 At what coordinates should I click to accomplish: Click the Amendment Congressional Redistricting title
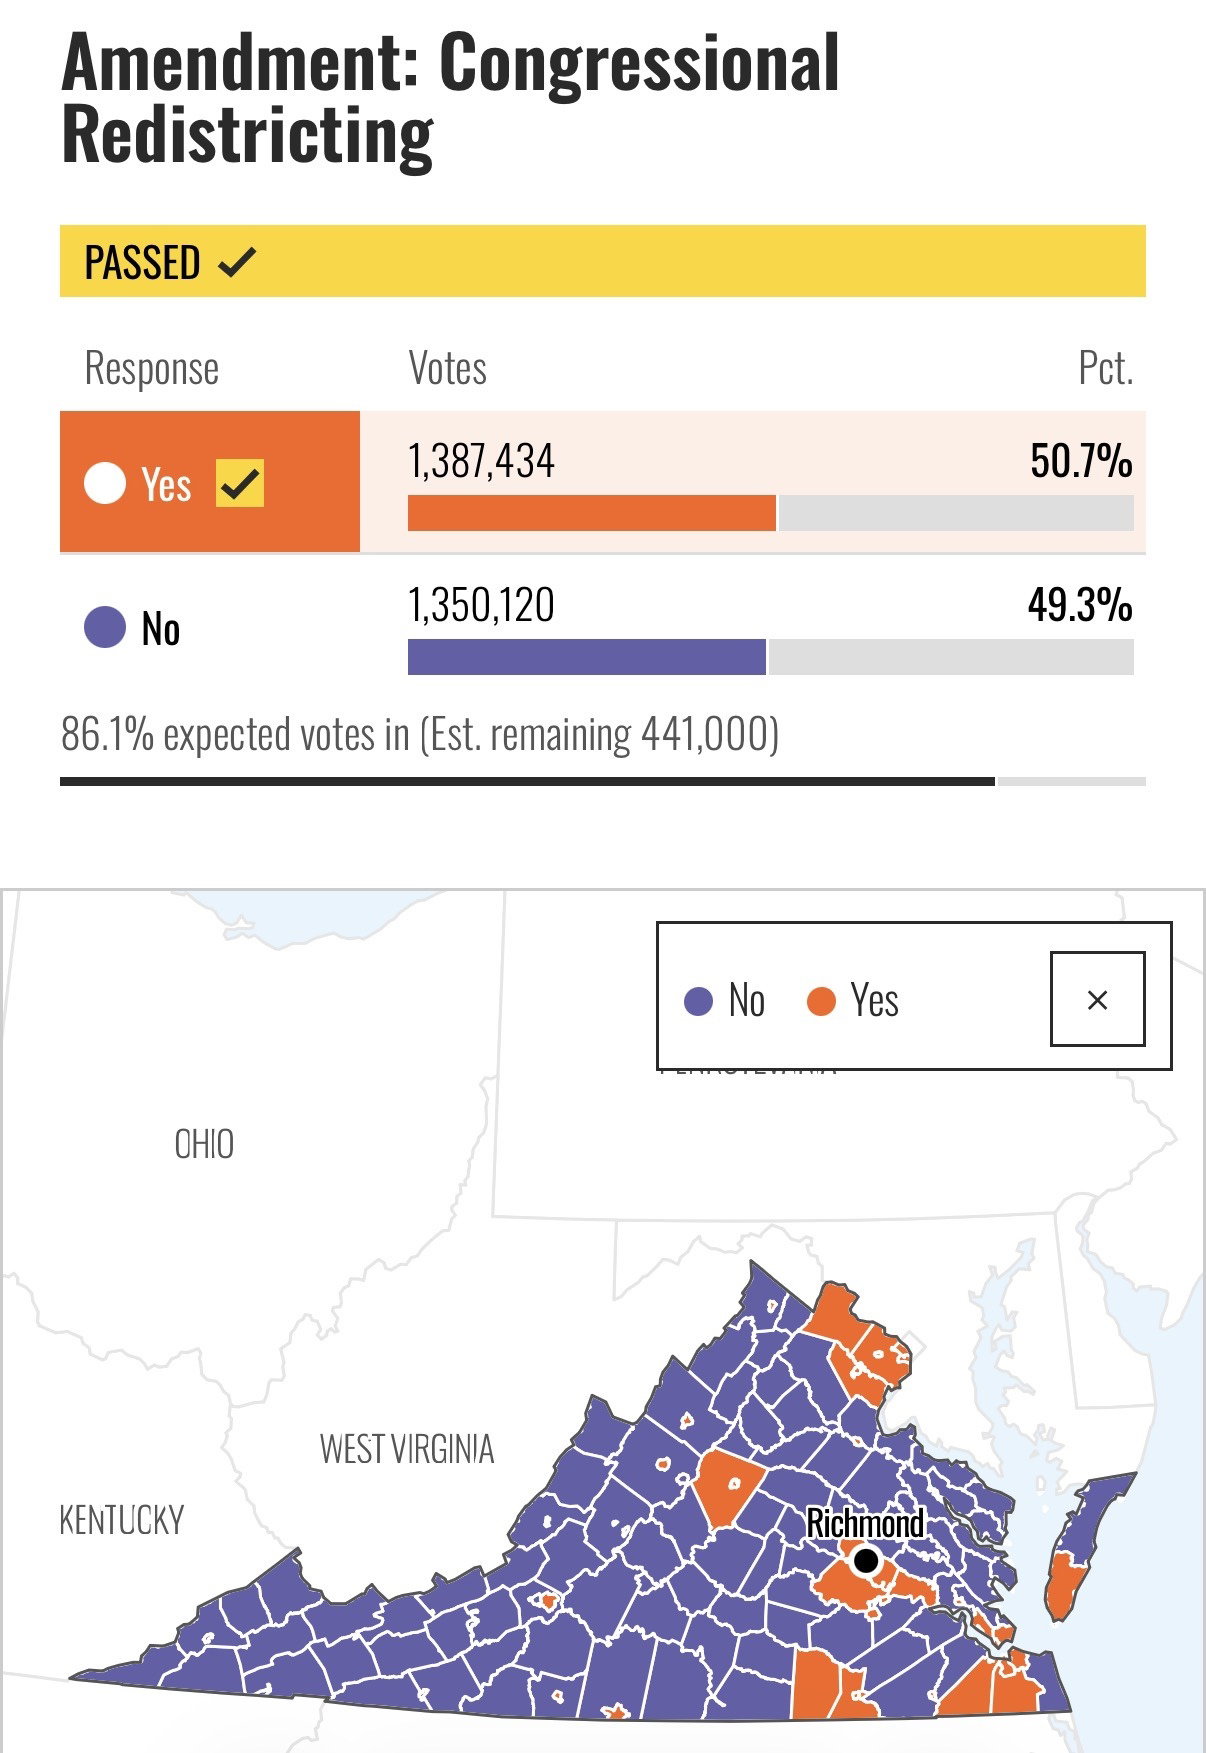tap(450, 98)
